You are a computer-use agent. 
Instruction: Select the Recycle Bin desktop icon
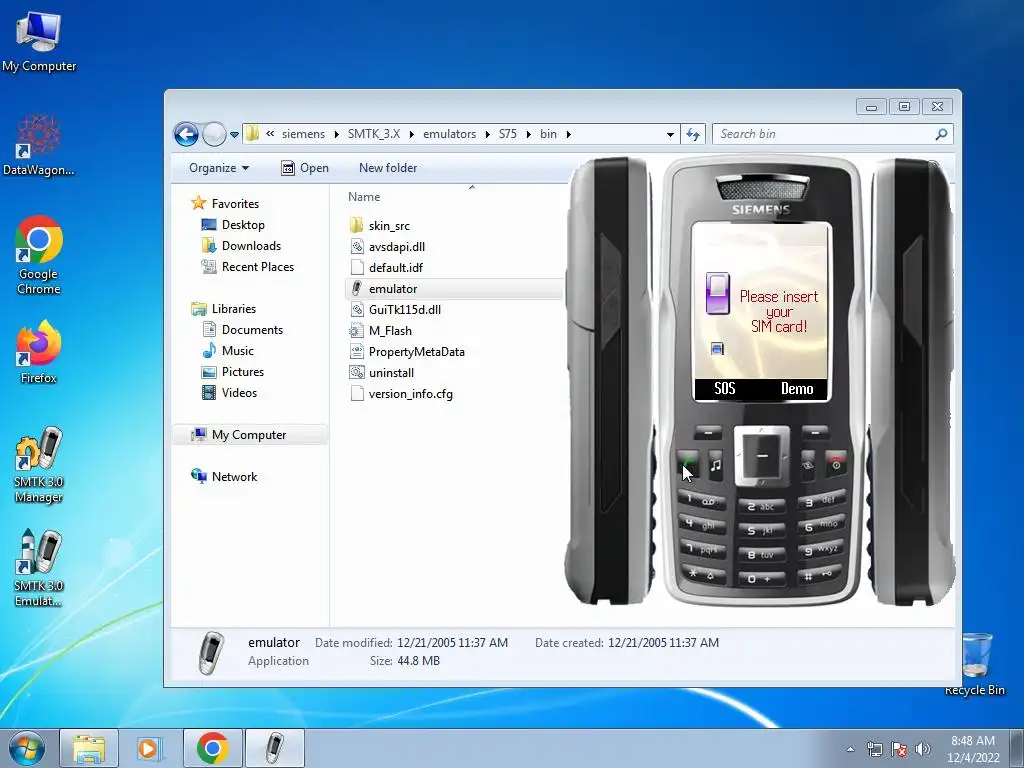click(x=975, y=663)
